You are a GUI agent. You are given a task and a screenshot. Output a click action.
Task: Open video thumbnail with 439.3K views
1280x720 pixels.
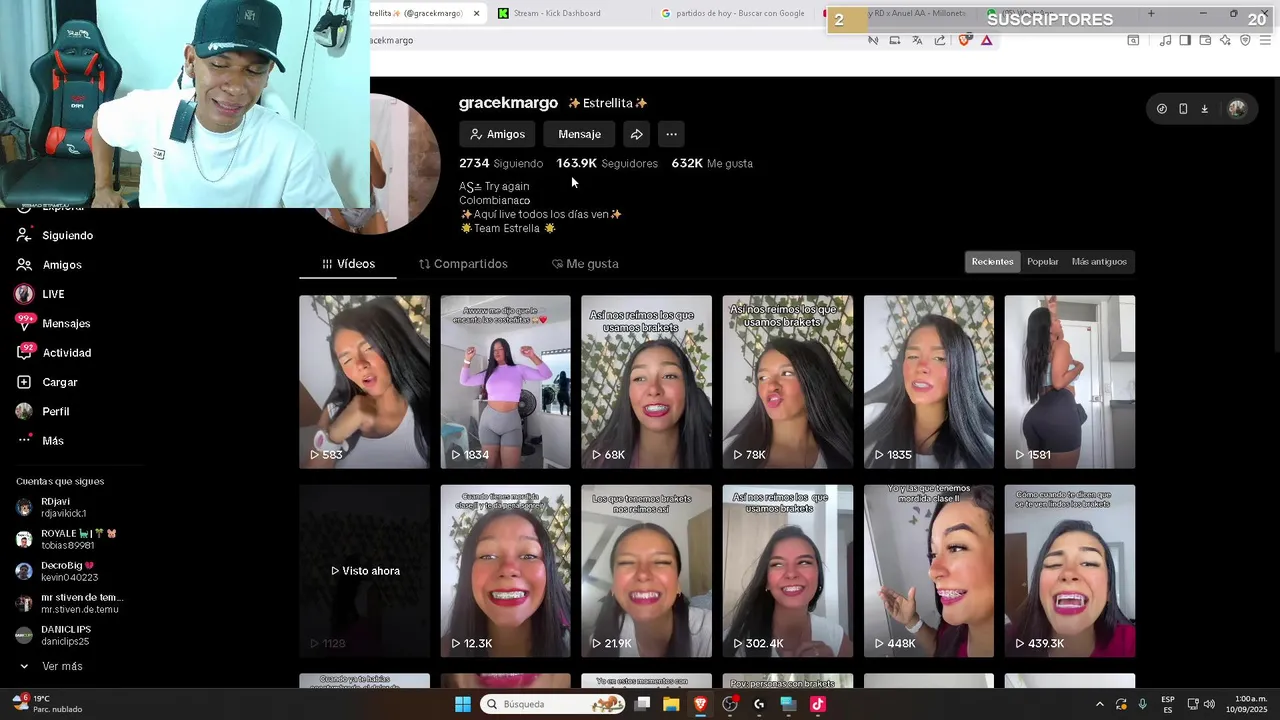click(1070, 571)
